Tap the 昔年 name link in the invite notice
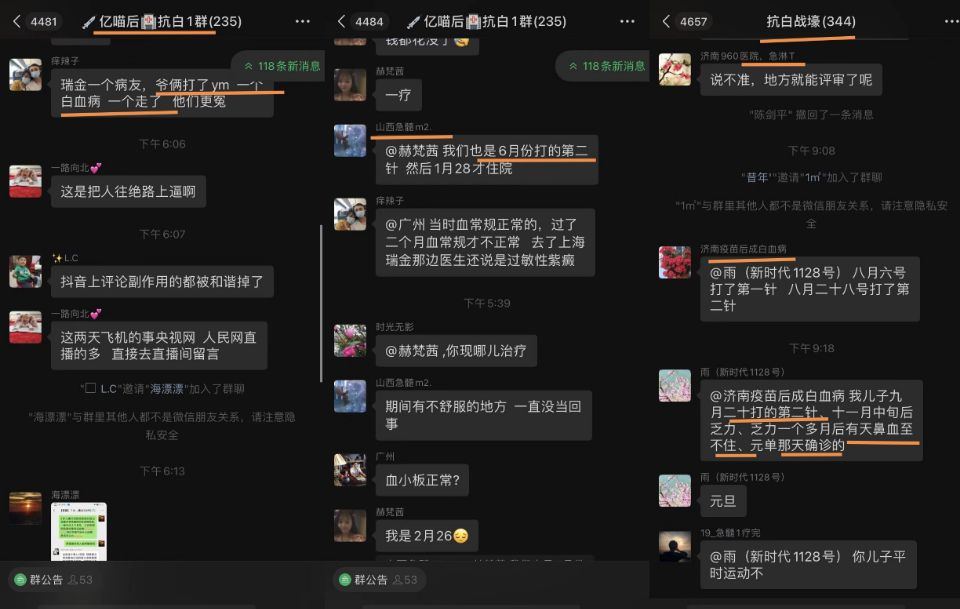The width and height of the screenshot is (960, 609). click(x=757, y=177)
